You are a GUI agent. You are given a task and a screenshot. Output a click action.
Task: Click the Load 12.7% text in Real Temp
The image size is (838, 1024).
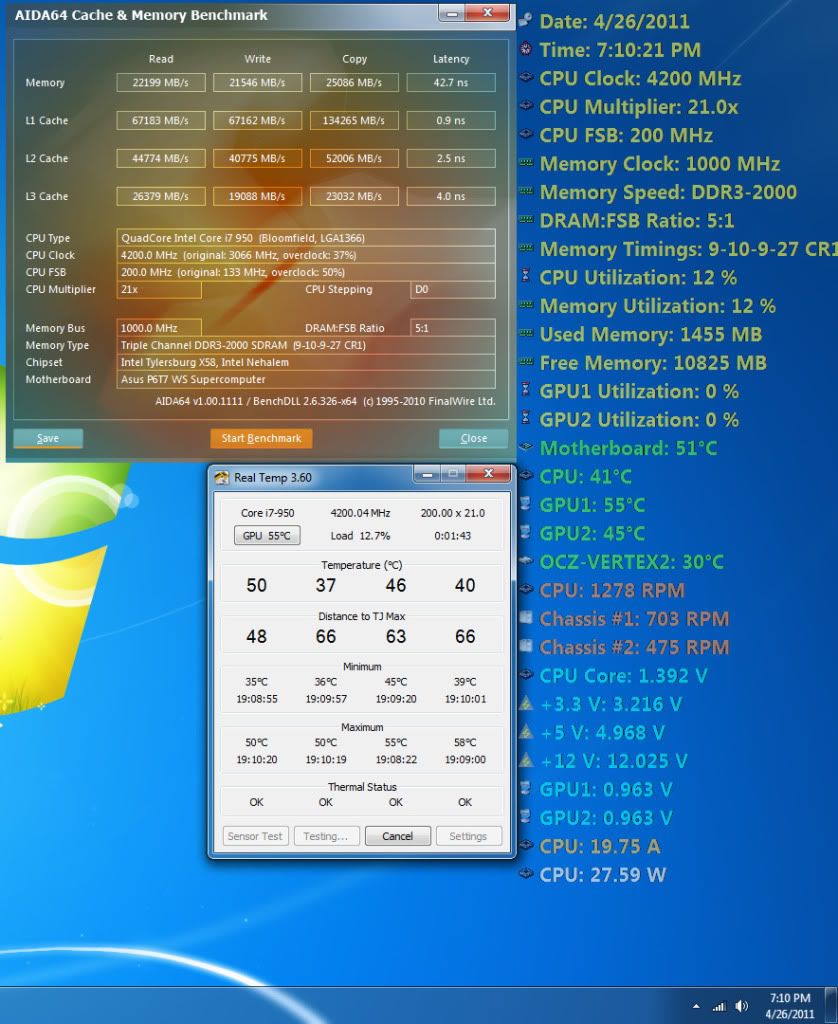(360, 536)
